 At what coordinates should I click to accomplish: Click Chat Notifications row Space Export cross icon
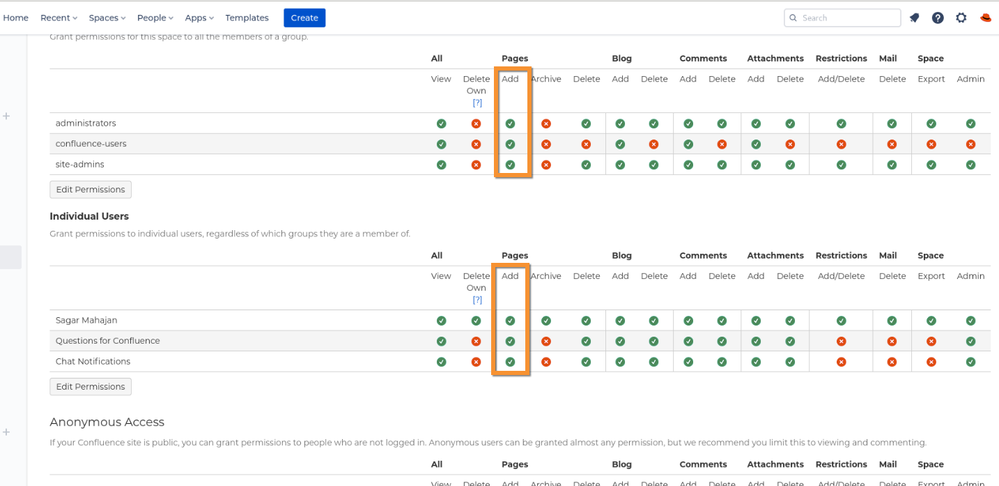coord(931,362)
